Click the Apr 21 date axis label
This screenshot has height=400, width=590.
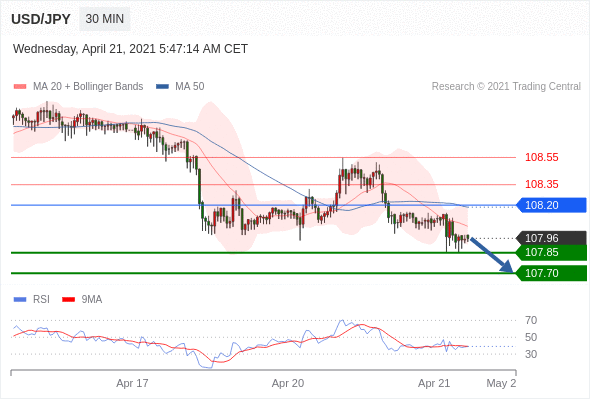[x=434, y=383]
